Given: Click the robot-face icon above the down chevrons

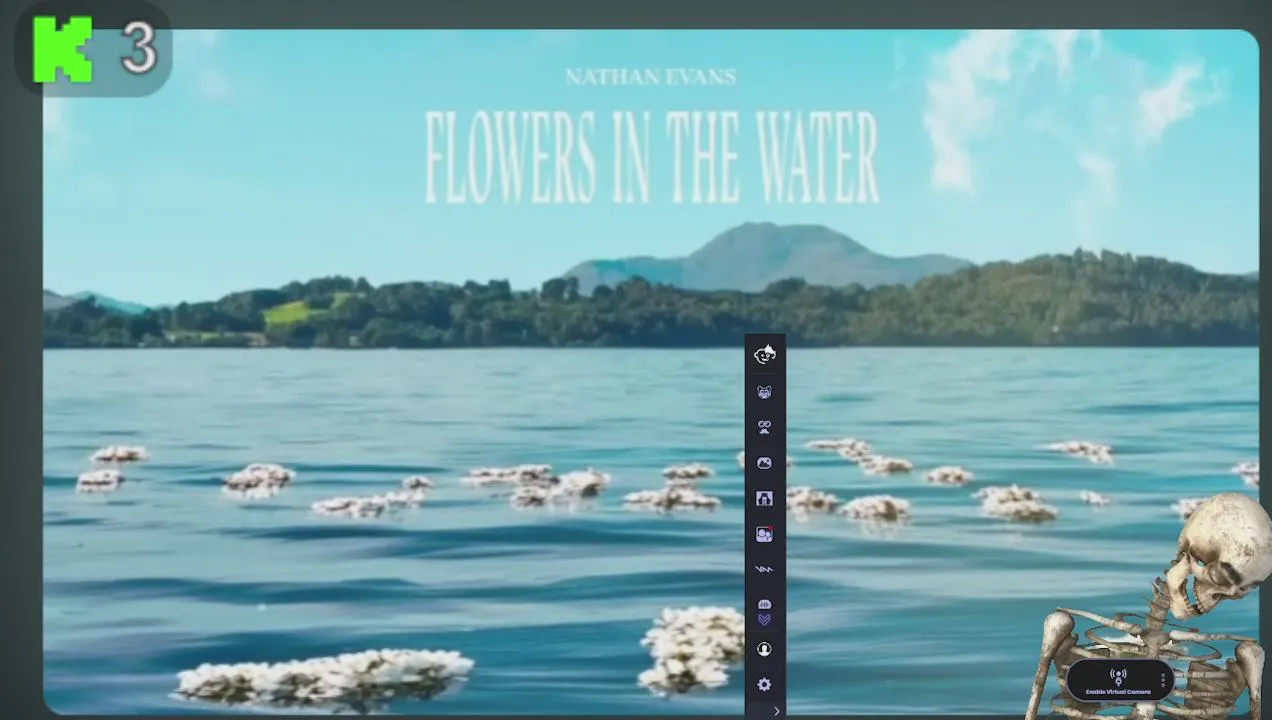Looking at the screenshot, I should coord(764,605).
